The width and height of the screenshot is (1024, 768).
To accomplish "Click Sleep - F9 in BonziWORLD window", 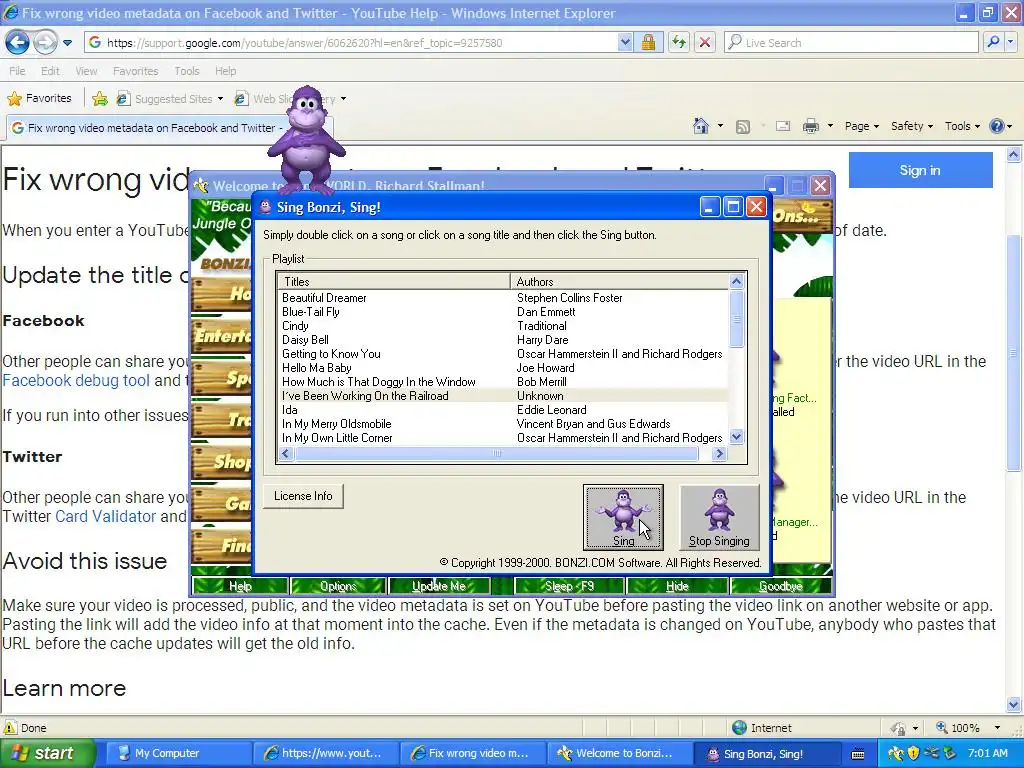I will coord(569,586).
